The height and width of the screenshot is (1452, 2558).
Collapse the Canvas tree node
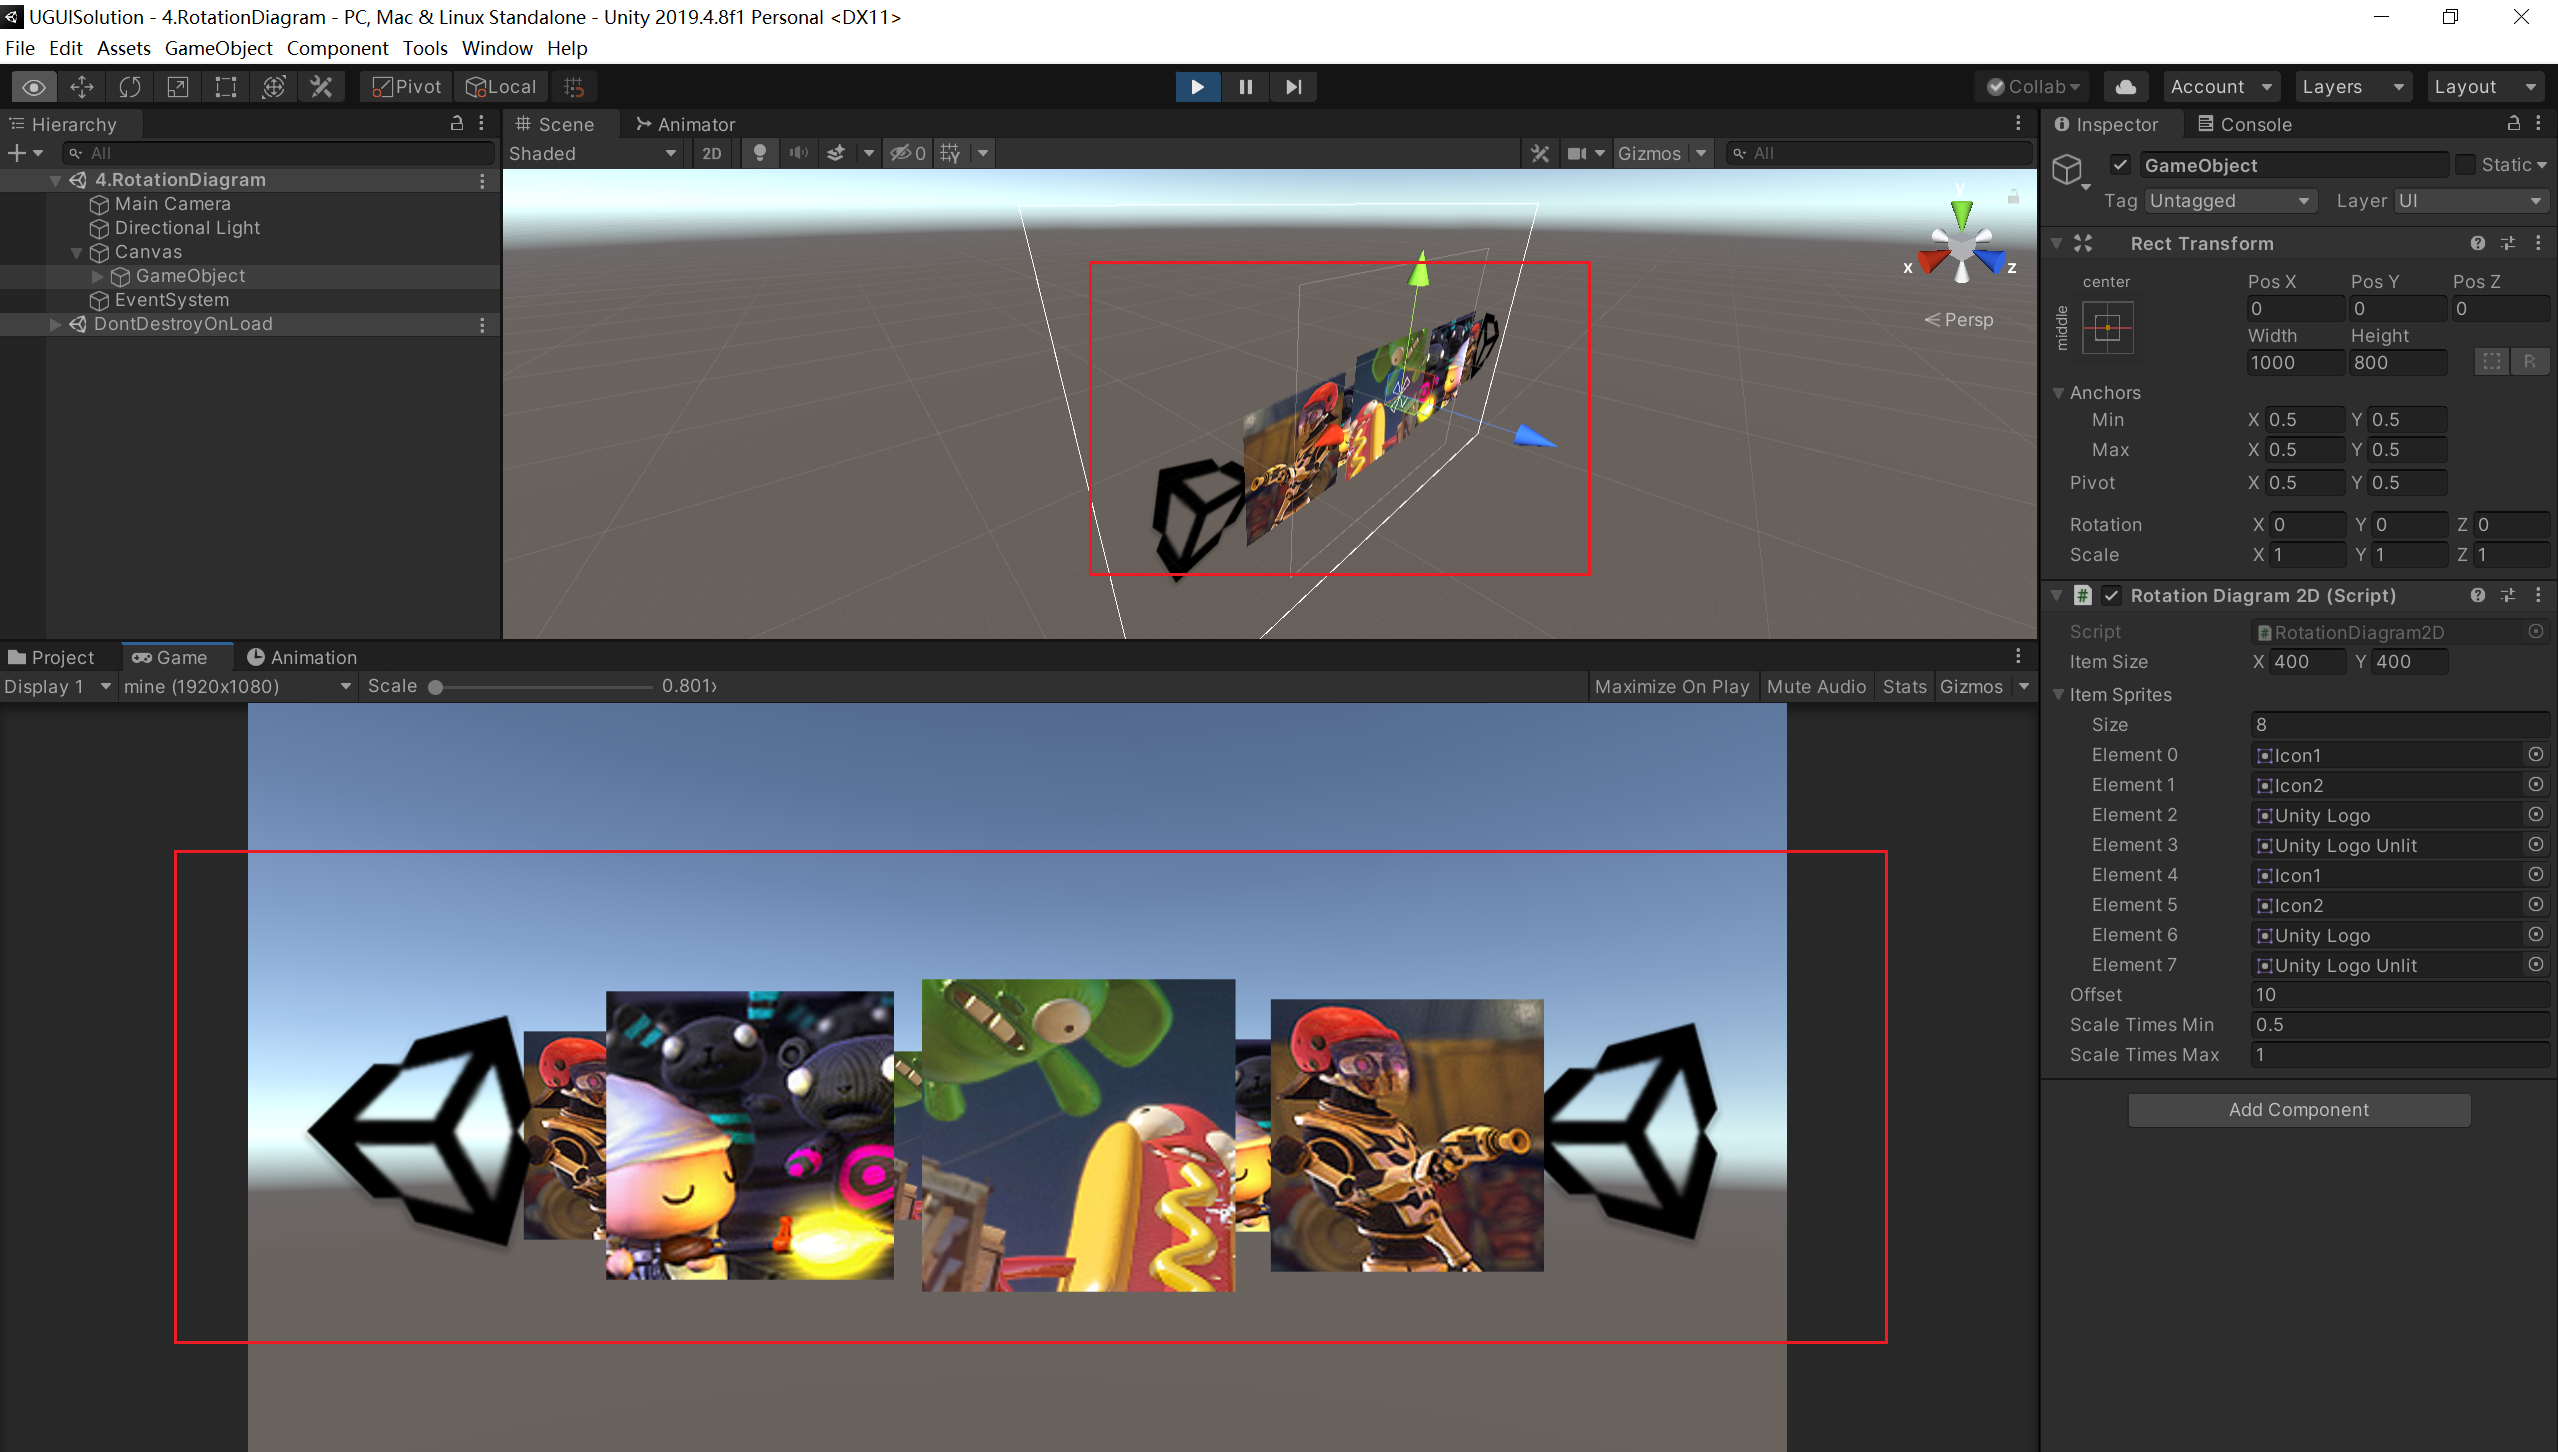(x=76, y=252)
